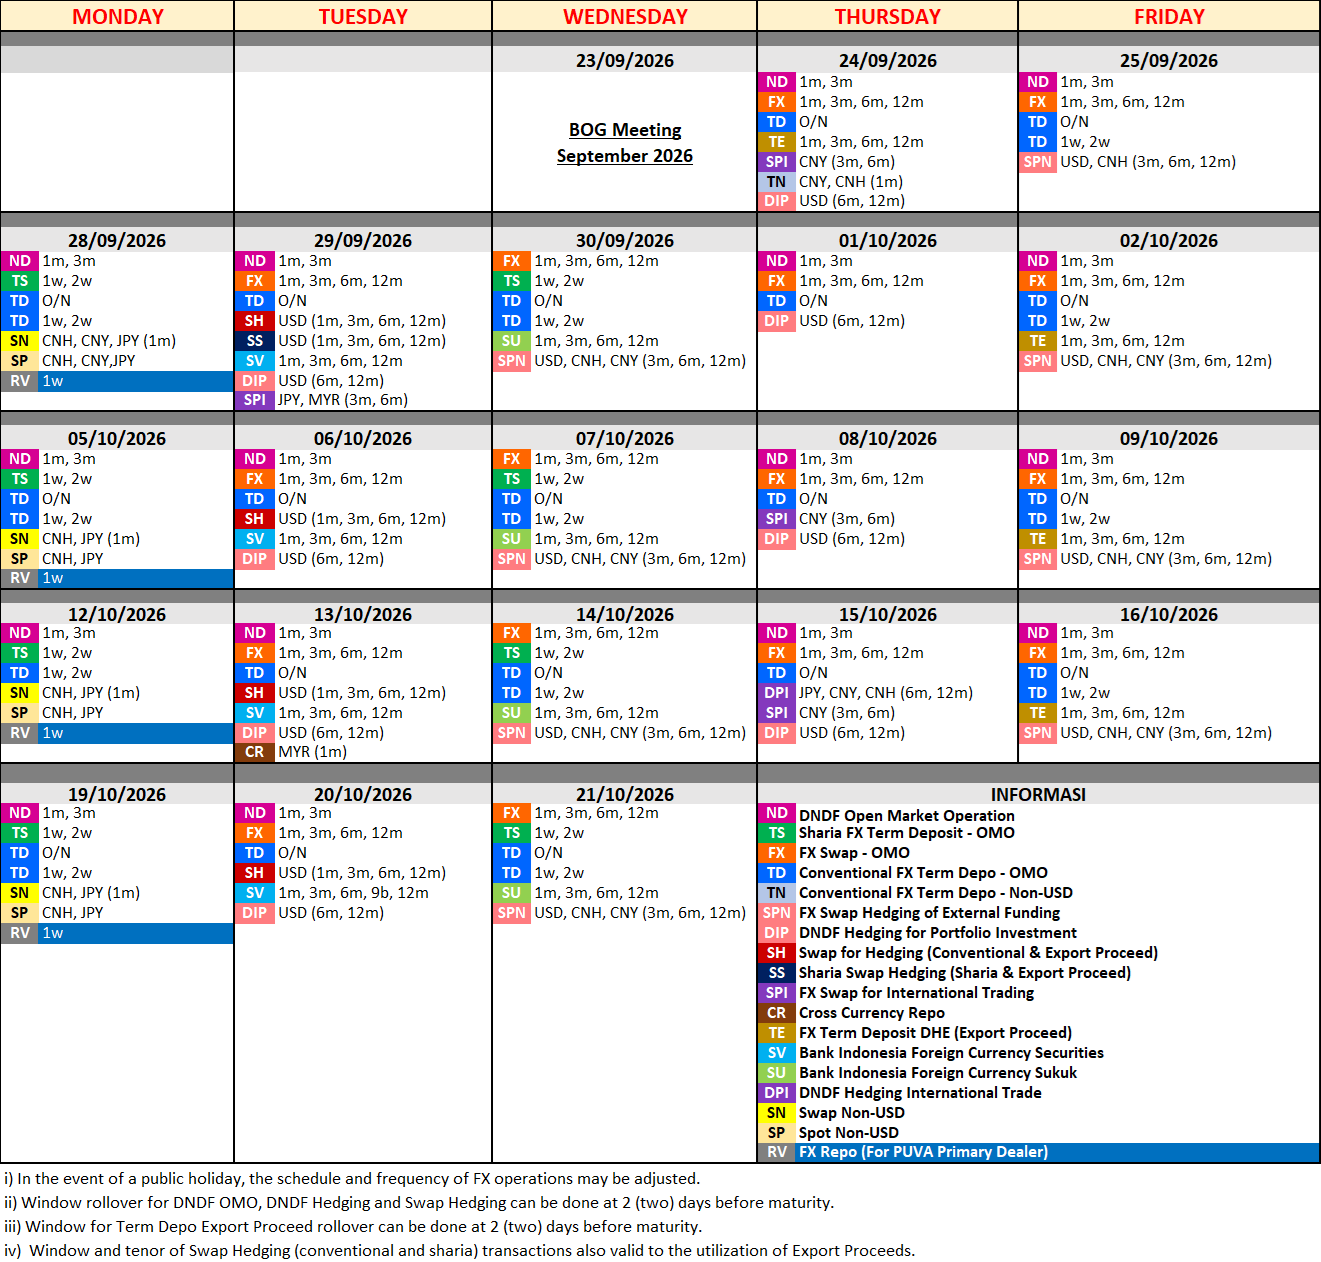
Task: Click 'CNY, CNH (1m)' on 24/09/2026
Action: coord(851,182)
